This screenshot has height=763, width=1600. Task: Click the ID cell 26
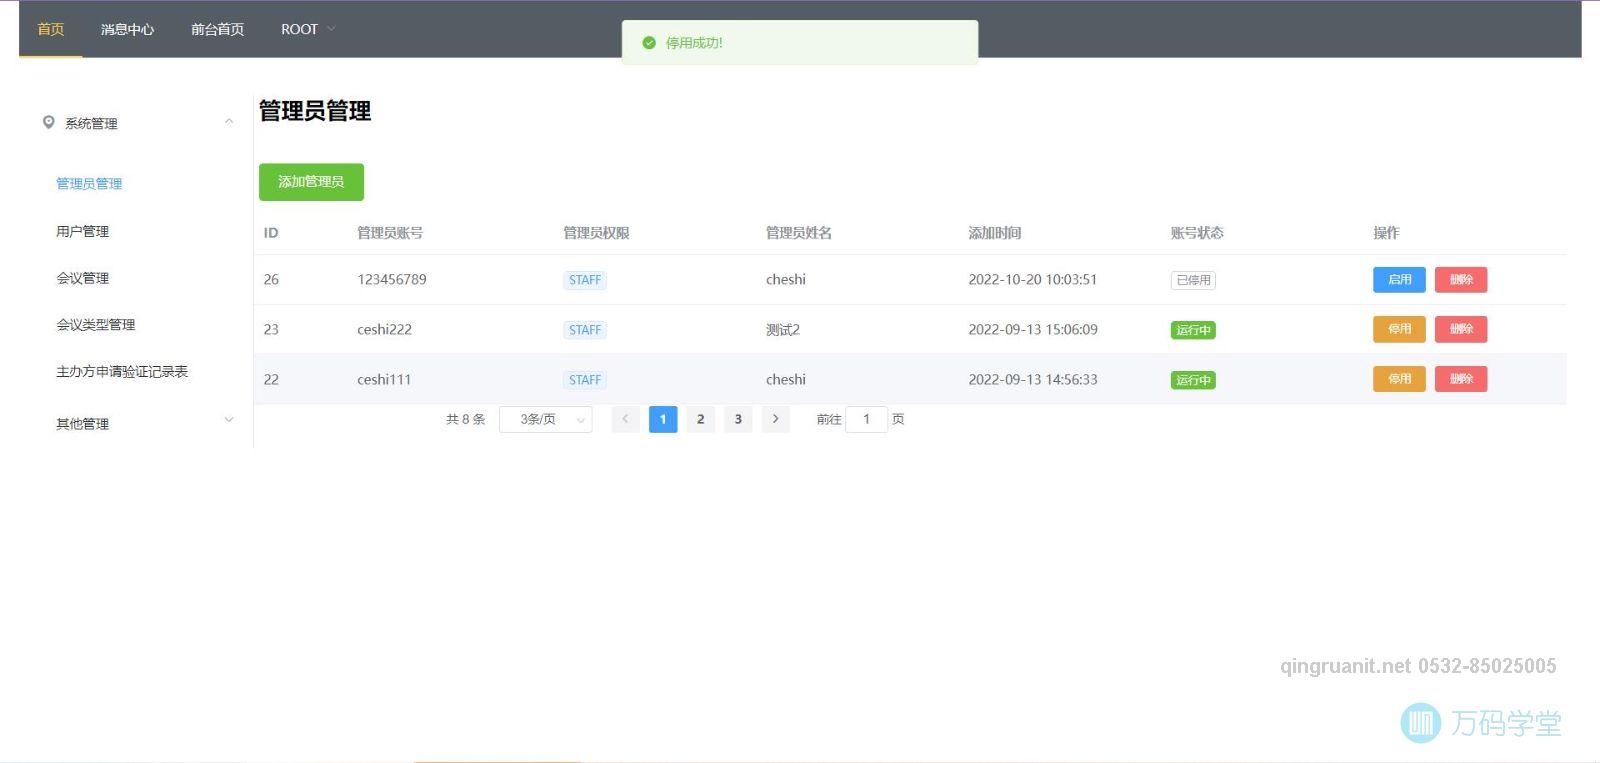click(x=271, y=279)
